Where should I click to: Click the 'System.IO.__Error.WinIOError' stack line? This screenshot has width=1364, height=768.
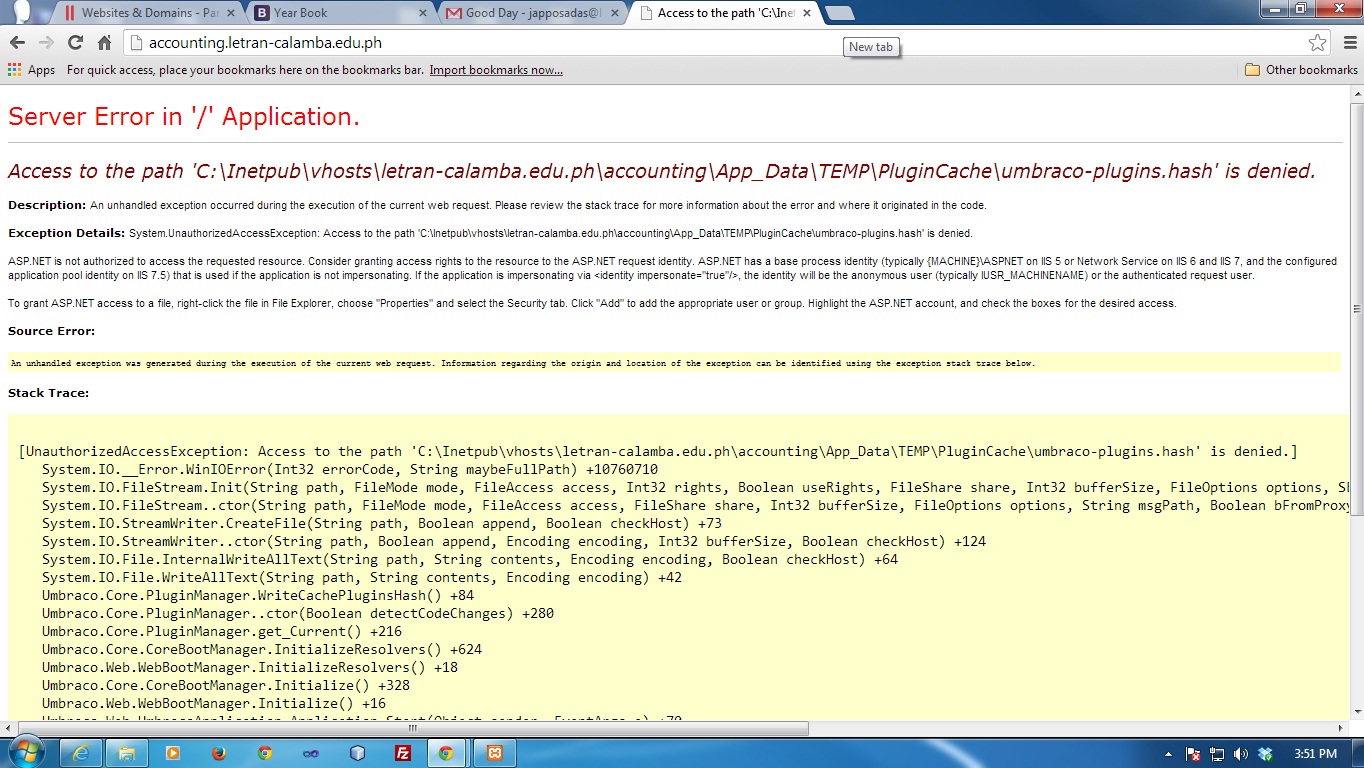(350, 470)
